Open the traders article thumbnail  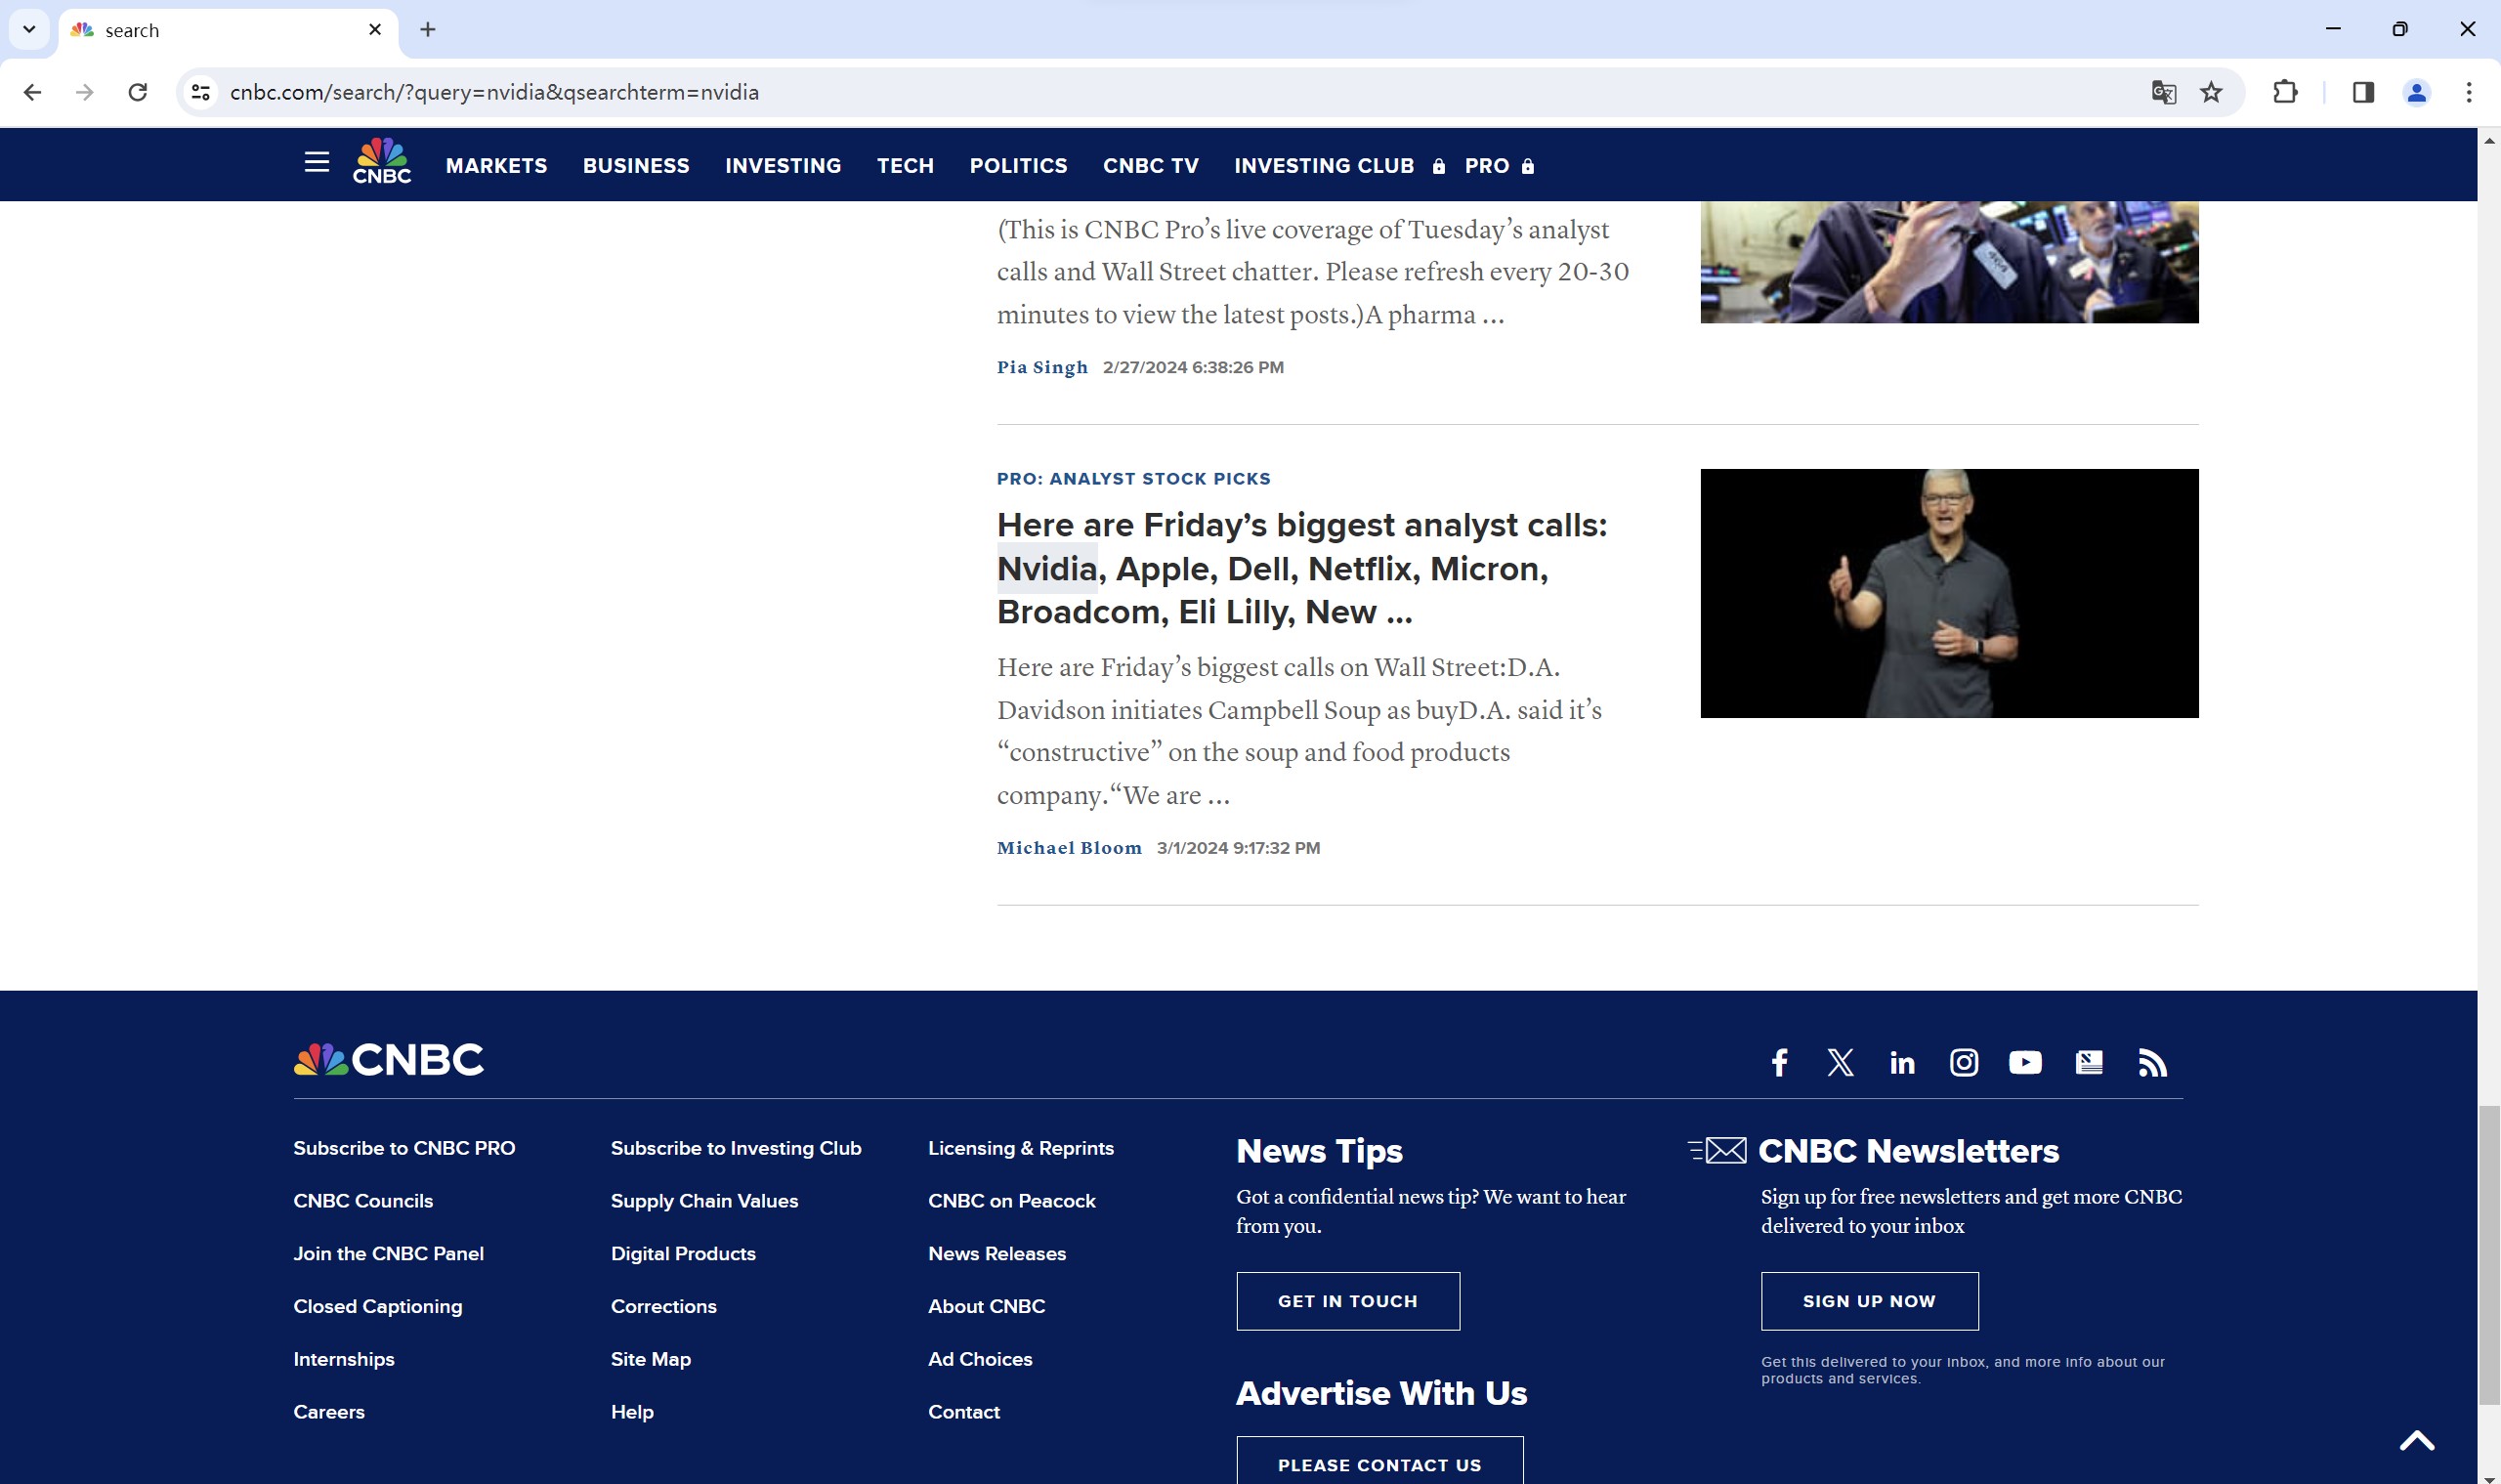click(1949, 262)
